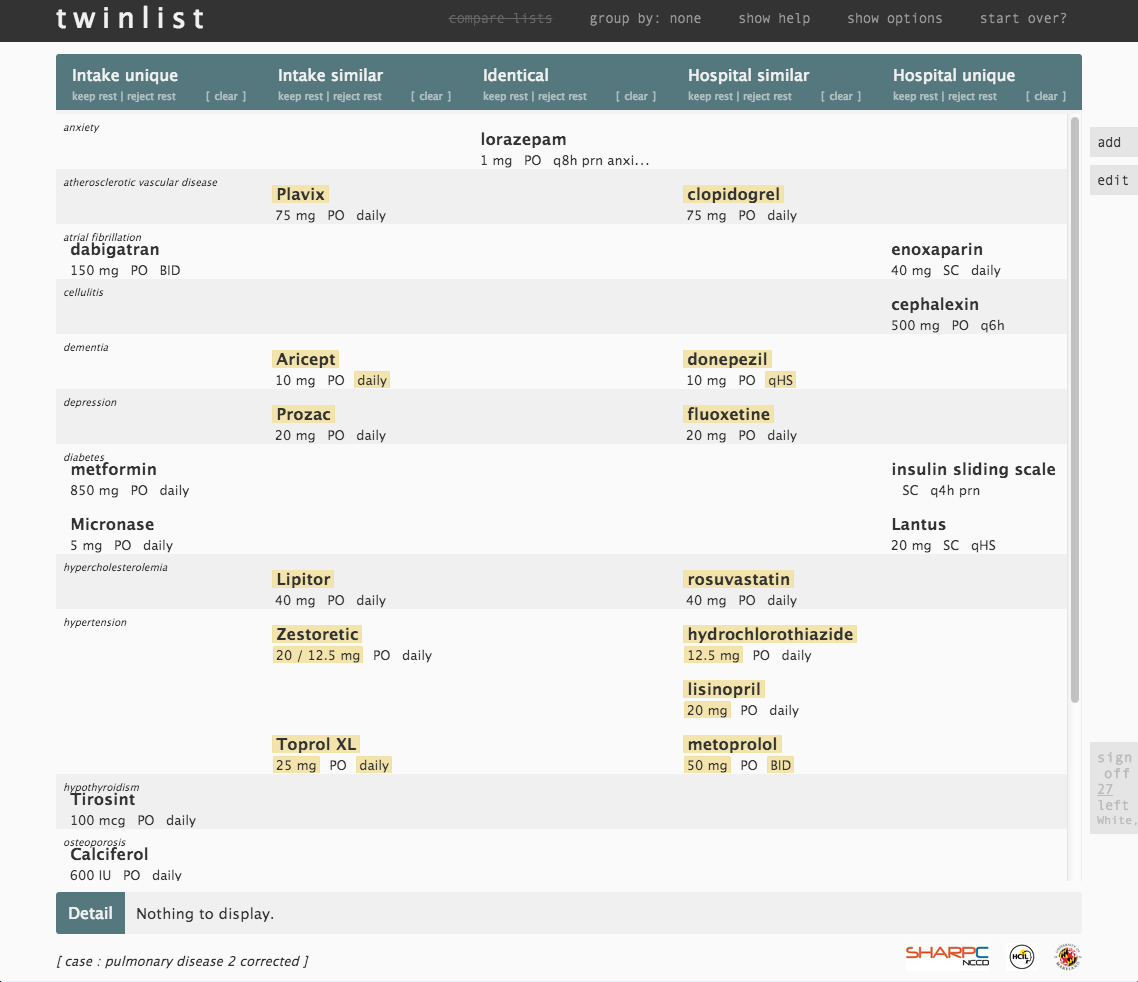Click keep rest under Intake similar
The image size is (1138, 982).
click(x=300, y=97)
